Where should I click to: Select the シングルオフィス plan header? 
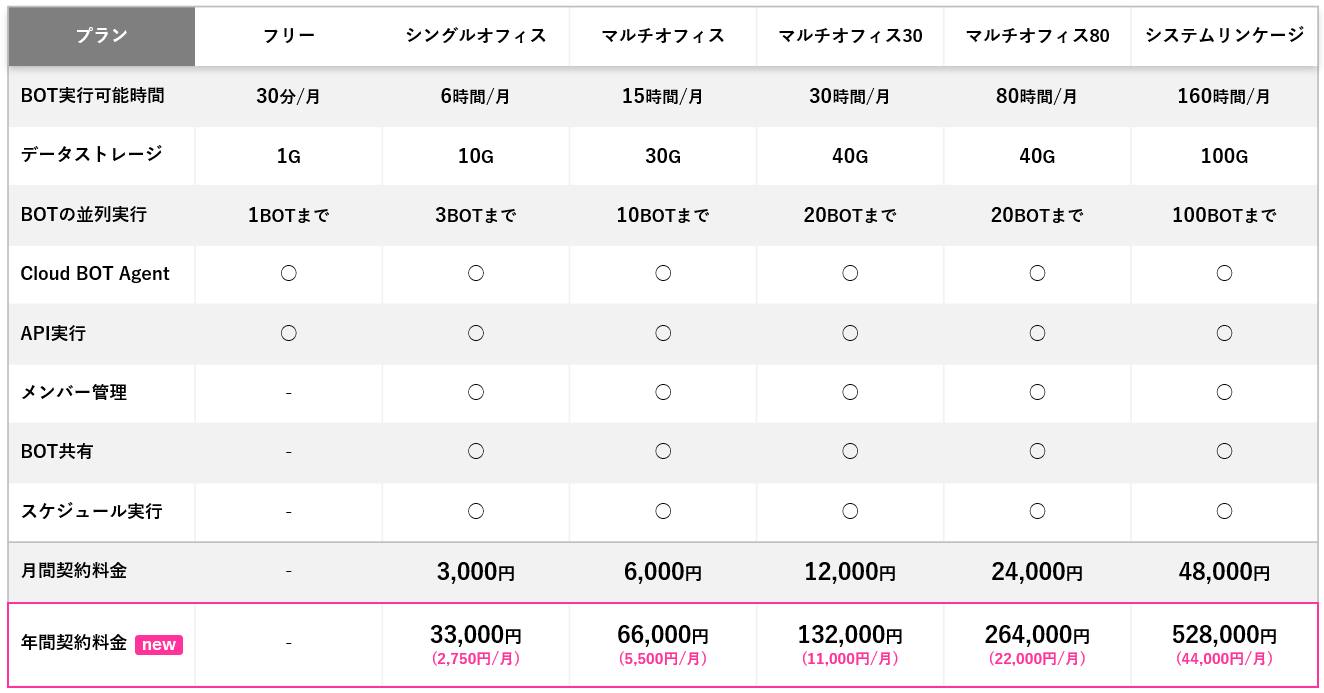476,36
